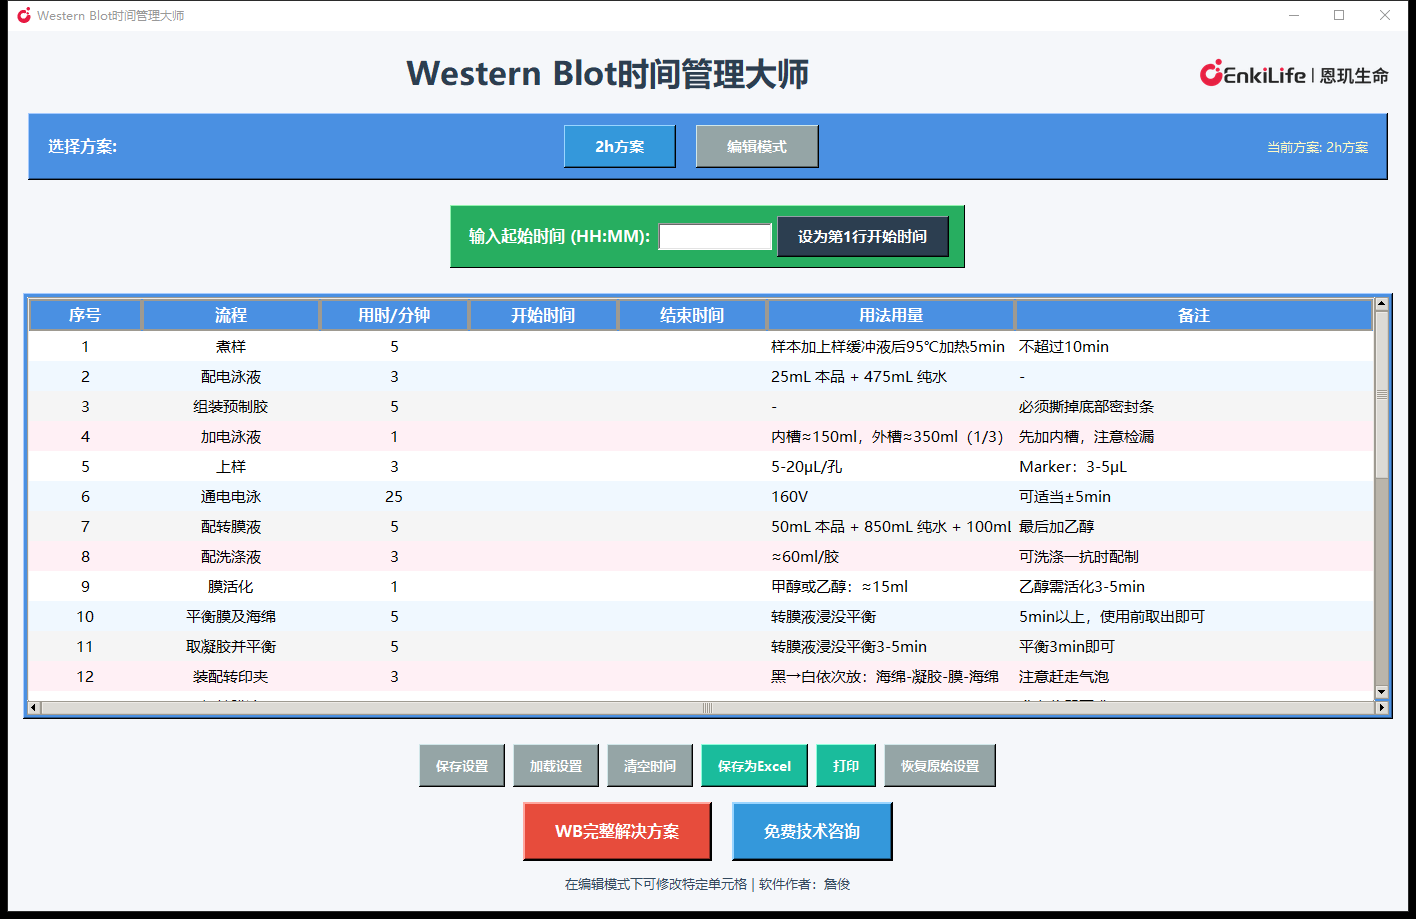This screenshot has height=919, width=1416.
Task: Select the 组装预制胶 cell
Action: tap(231, 406)
